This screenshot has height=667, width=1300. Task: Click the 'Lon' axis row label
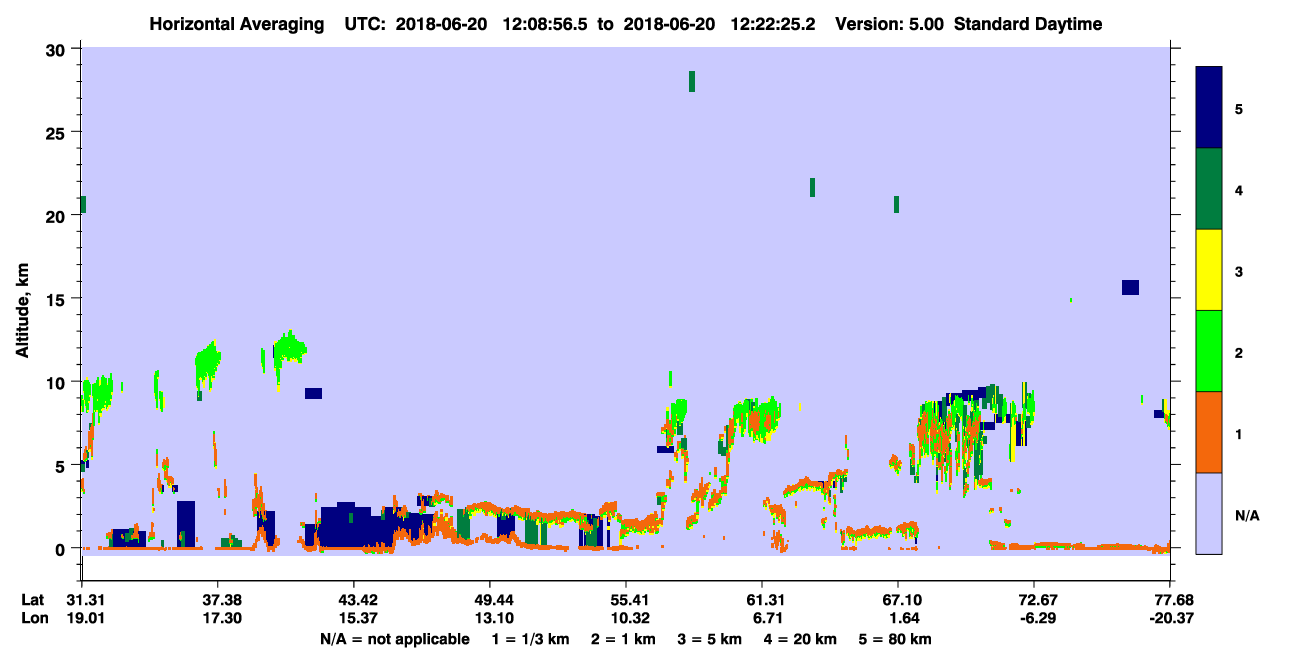pyautogui.click(x=34, y=618)
